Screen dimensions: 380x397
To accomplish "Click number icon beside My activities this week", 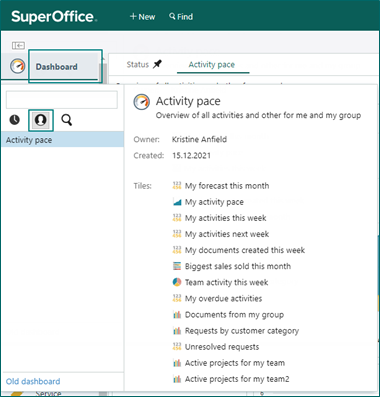I will (x=177, y=218).
